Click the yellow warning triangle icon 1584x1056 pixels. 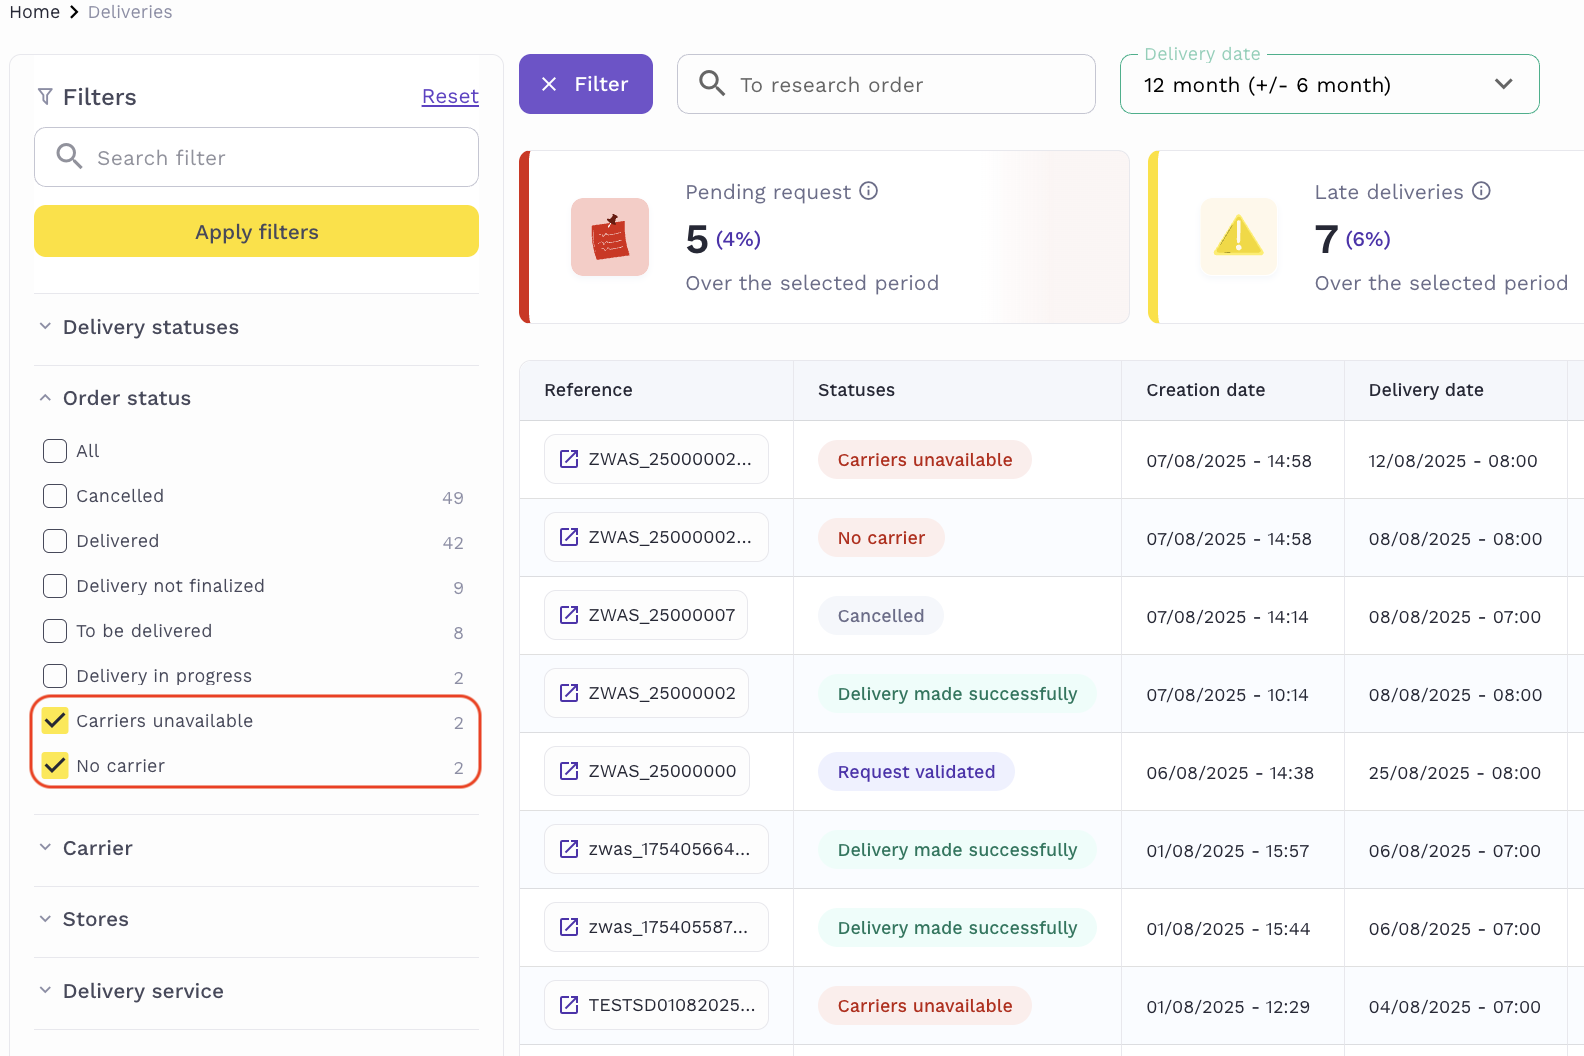[1238, 237]
